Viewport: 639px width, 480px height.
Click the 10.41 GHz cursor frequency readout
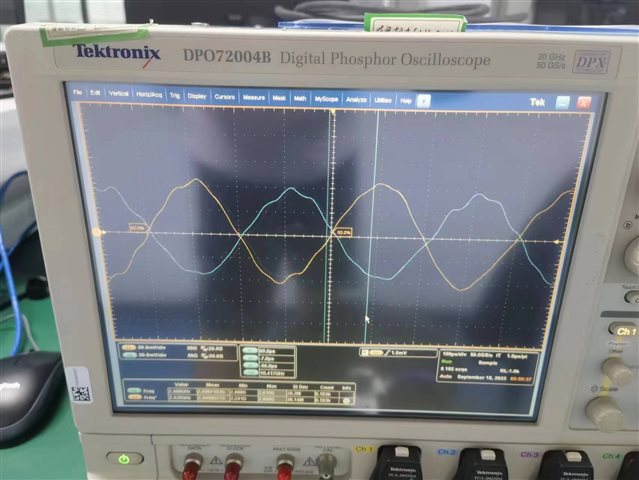click(x=276, y=373)
